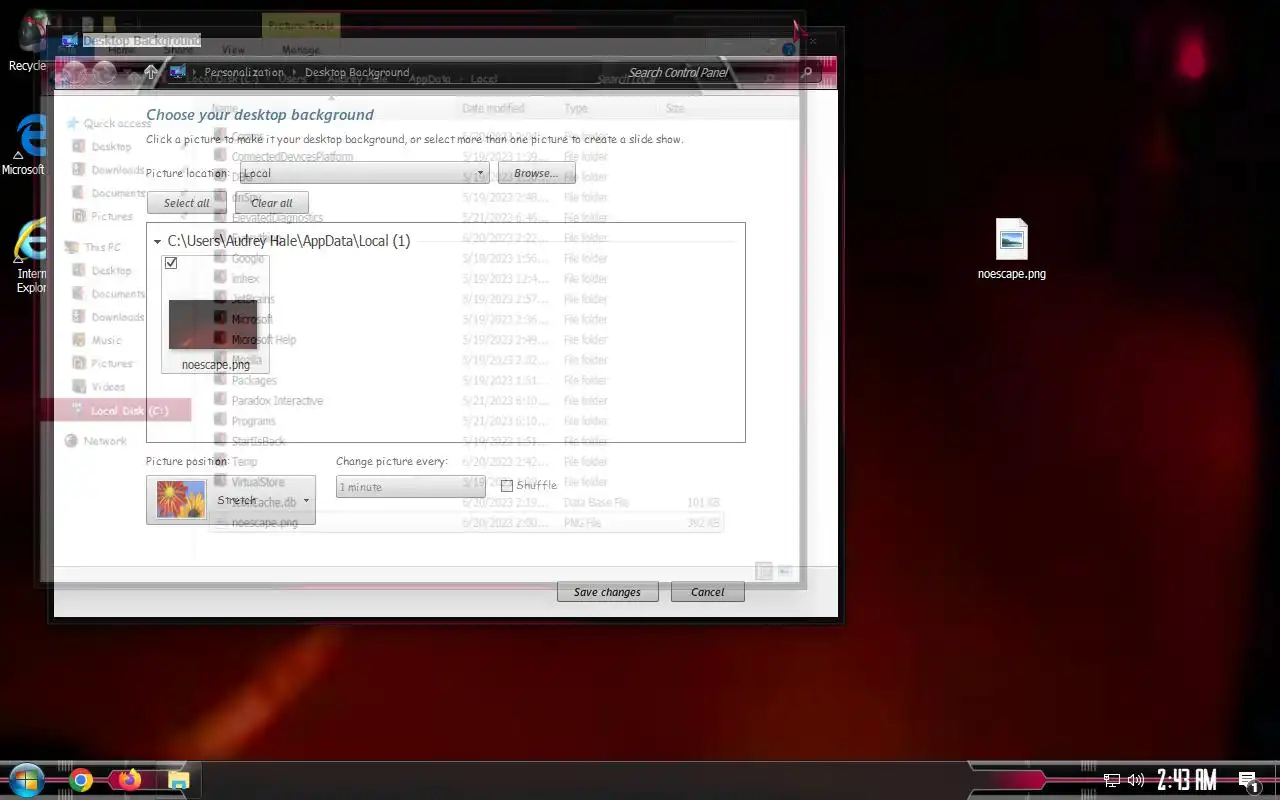The width and height of the screenshot is (1280, 800).
Task: Collapse the C:\Users\Audrey Hale\AppData\Local group
Action: pyautogui.click(x=158, y=242)
